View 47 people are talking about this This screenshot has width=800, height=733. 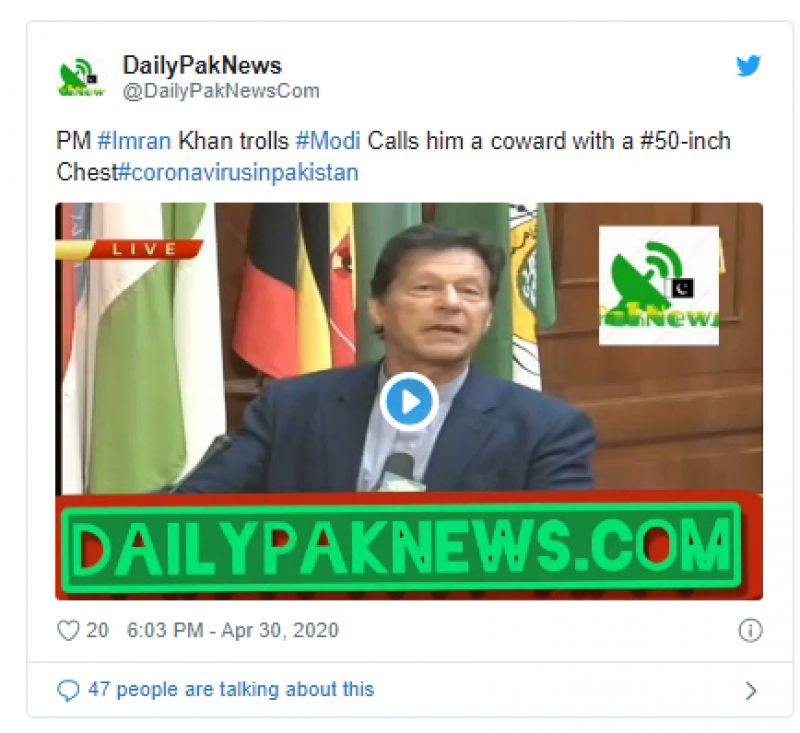pyautogui.click(x=231, y=690)
